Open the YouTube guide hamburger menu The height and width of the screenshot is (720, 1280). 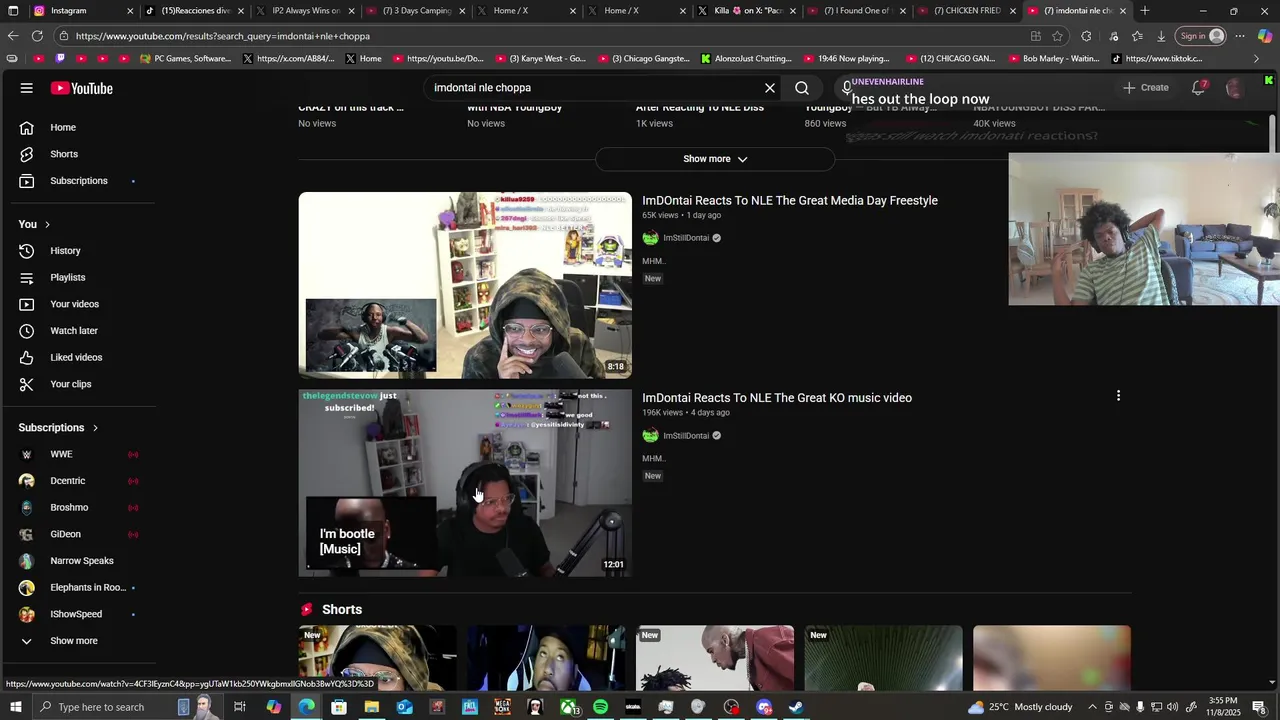tap(27, 88)
